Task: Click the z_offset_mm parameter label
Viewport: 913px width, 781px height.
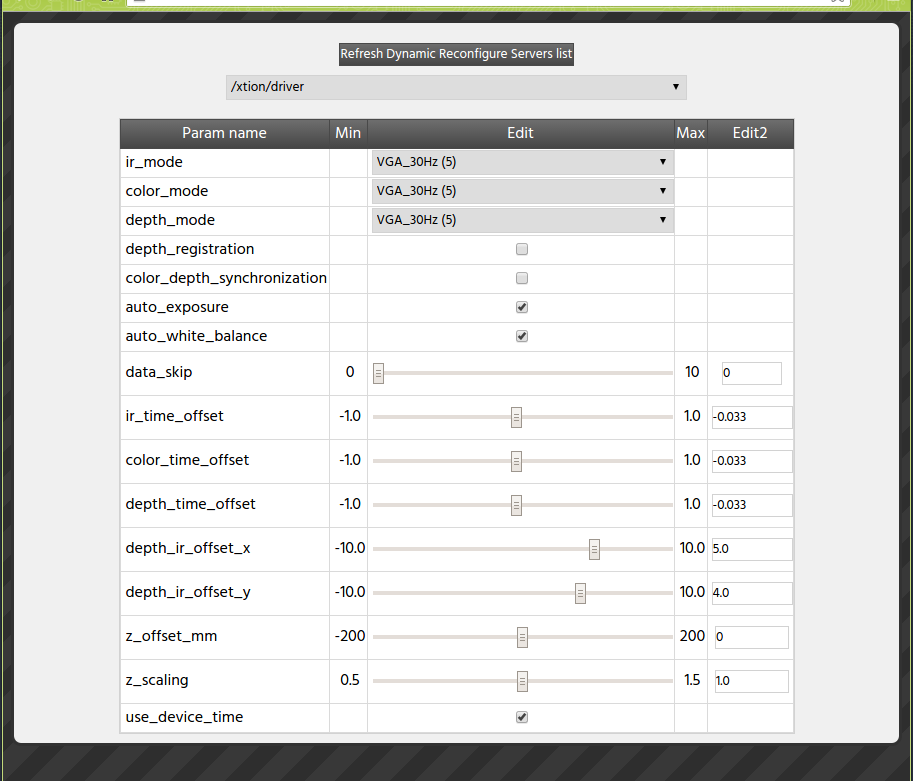Action: tap(171, 637)
